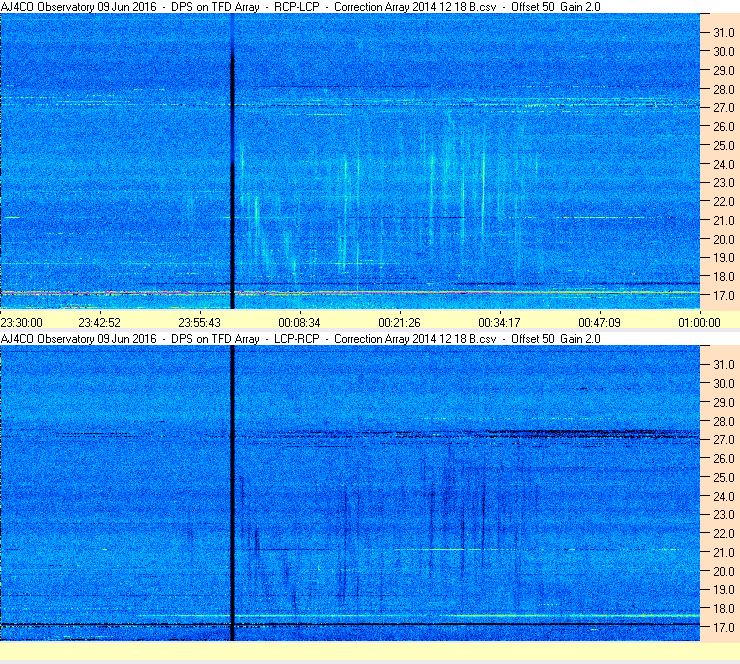This screenshot has height=664, width=740.
Task: Select 20.0 frequency label on RCP-LCP plot
Action: click(724, 239)
